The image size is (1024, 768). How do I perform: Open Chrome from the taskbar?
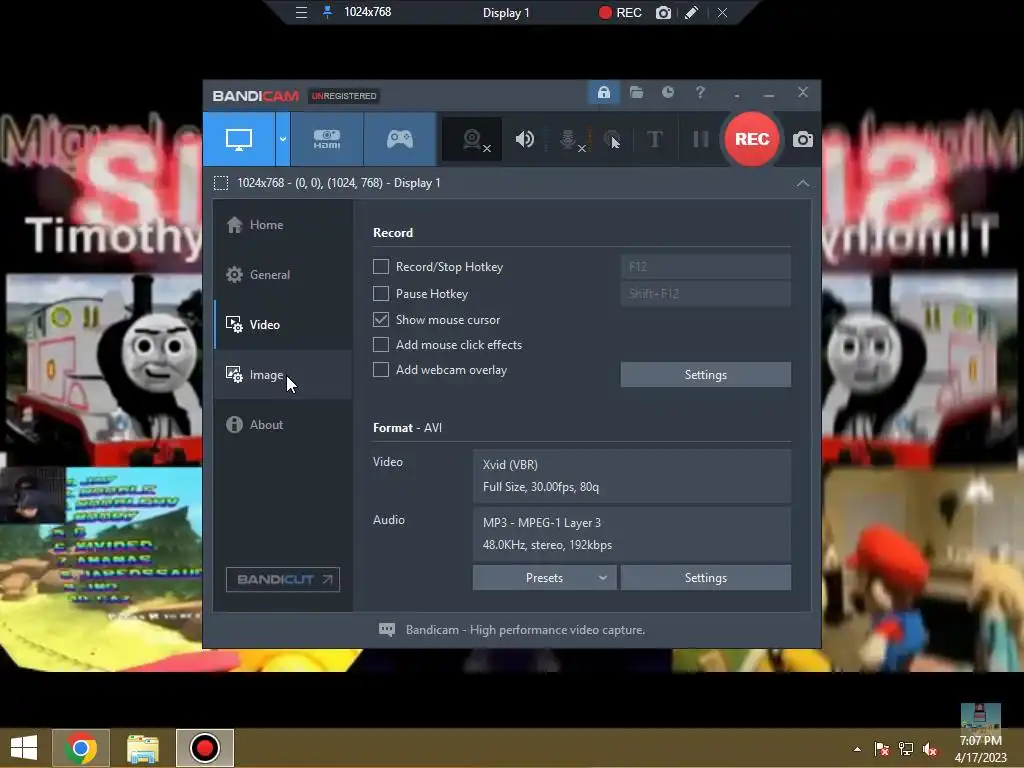coord(81,748)
